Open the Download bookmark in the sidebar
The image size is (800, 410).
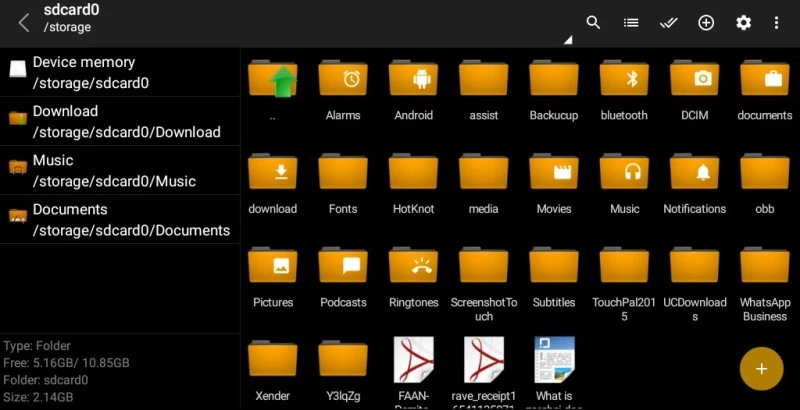[x=120, y=121]
